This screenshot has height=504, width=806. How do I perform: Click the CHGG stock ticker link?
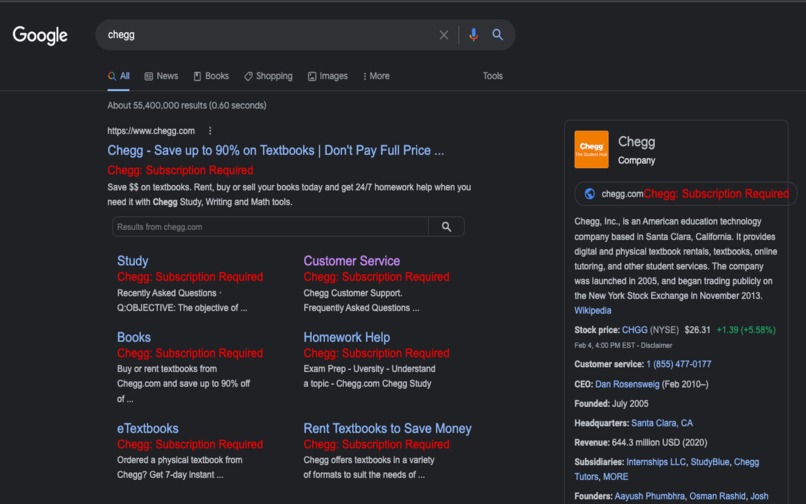click(634, 330)
